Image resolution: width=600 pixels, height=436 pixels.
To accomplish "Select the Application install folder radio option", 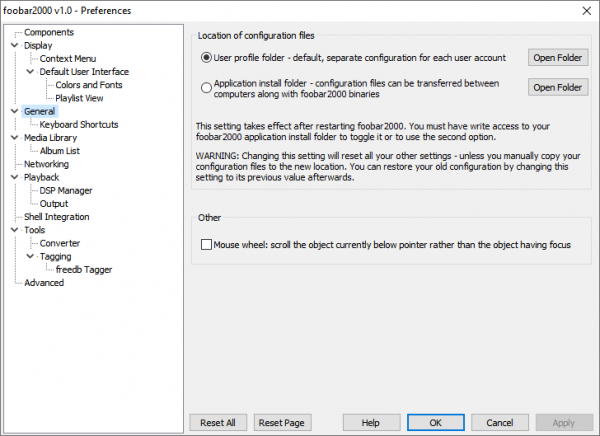I will (x=207, y=88).
